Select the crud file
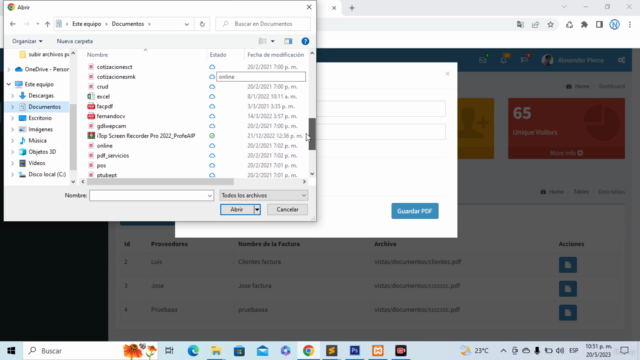Image resolution: width=640 pixels, height=360 pixels. click(x=102, y=87)
